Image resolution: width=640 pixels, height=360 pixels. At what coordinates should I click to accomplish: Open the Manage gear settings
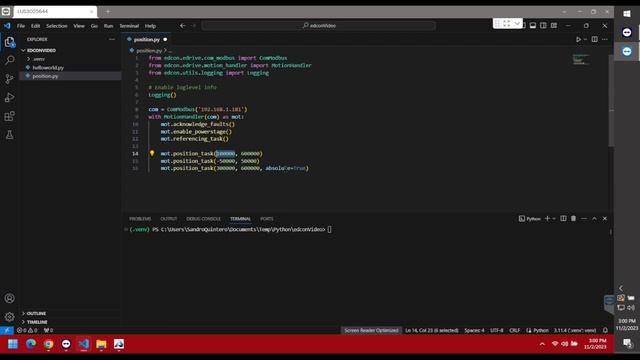[9, 317]
